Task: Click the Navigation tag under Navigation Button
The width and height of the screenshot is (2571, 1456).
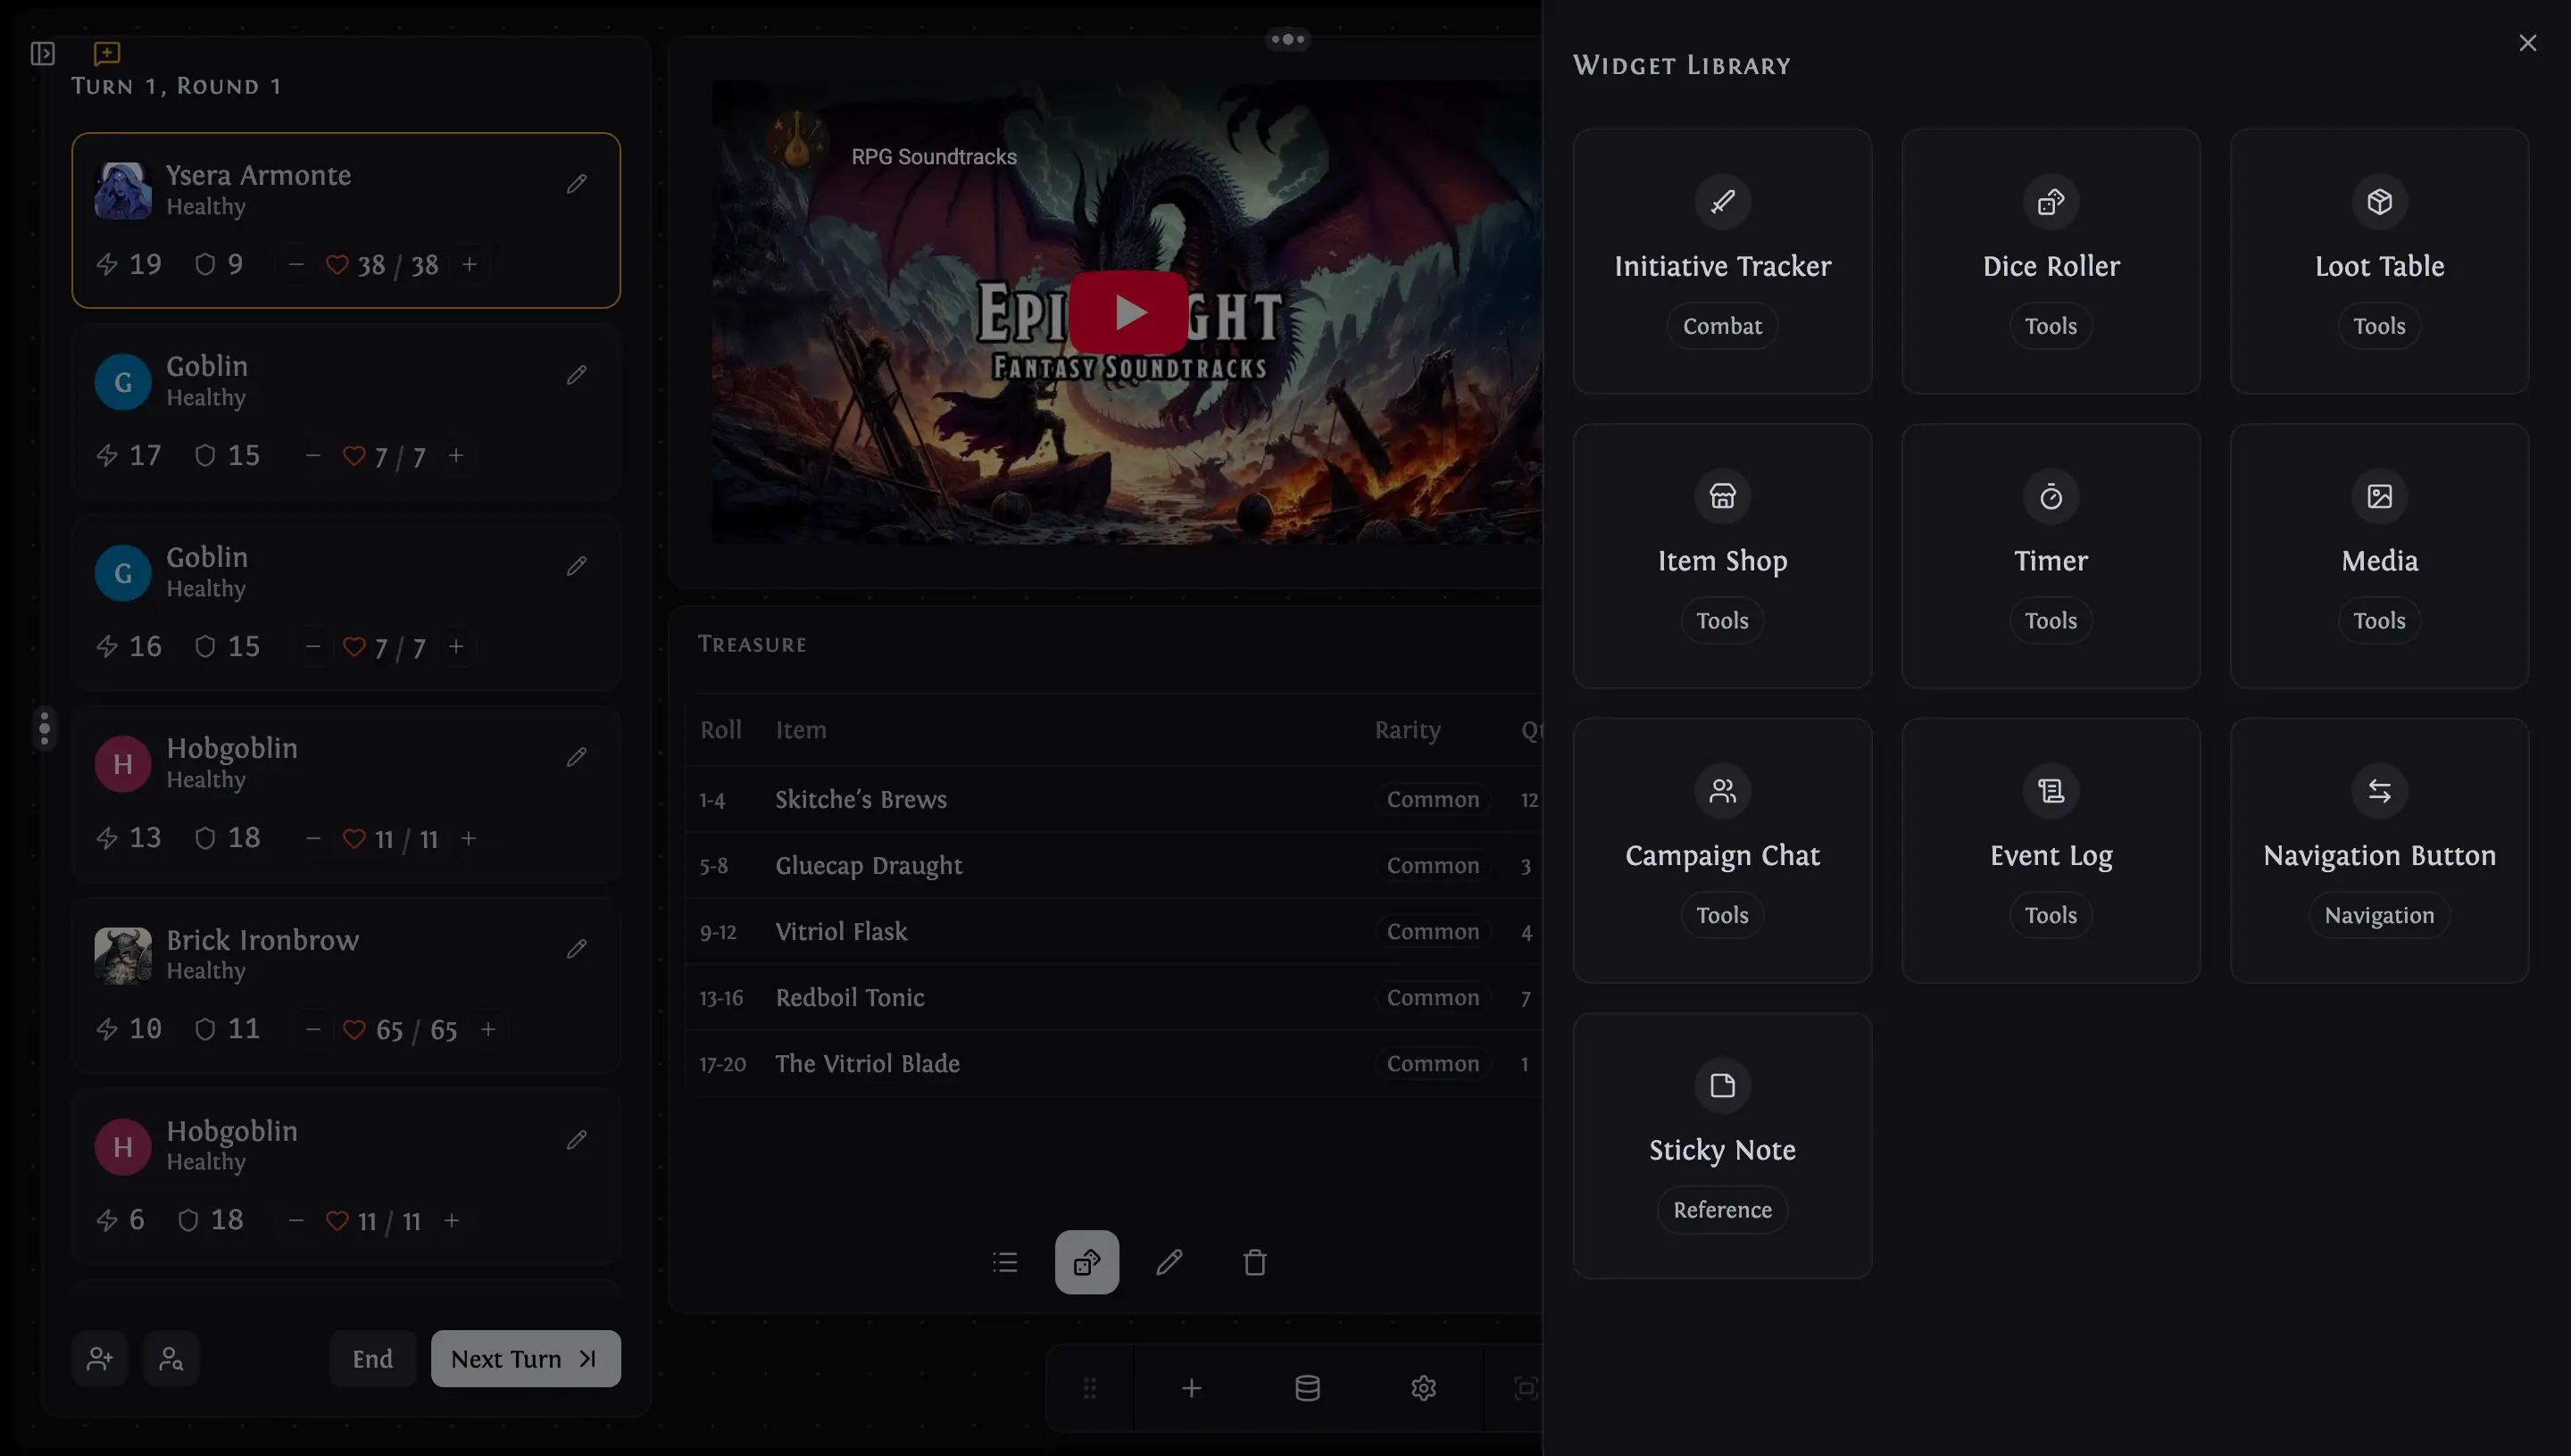Action: tap(2380, 915)
